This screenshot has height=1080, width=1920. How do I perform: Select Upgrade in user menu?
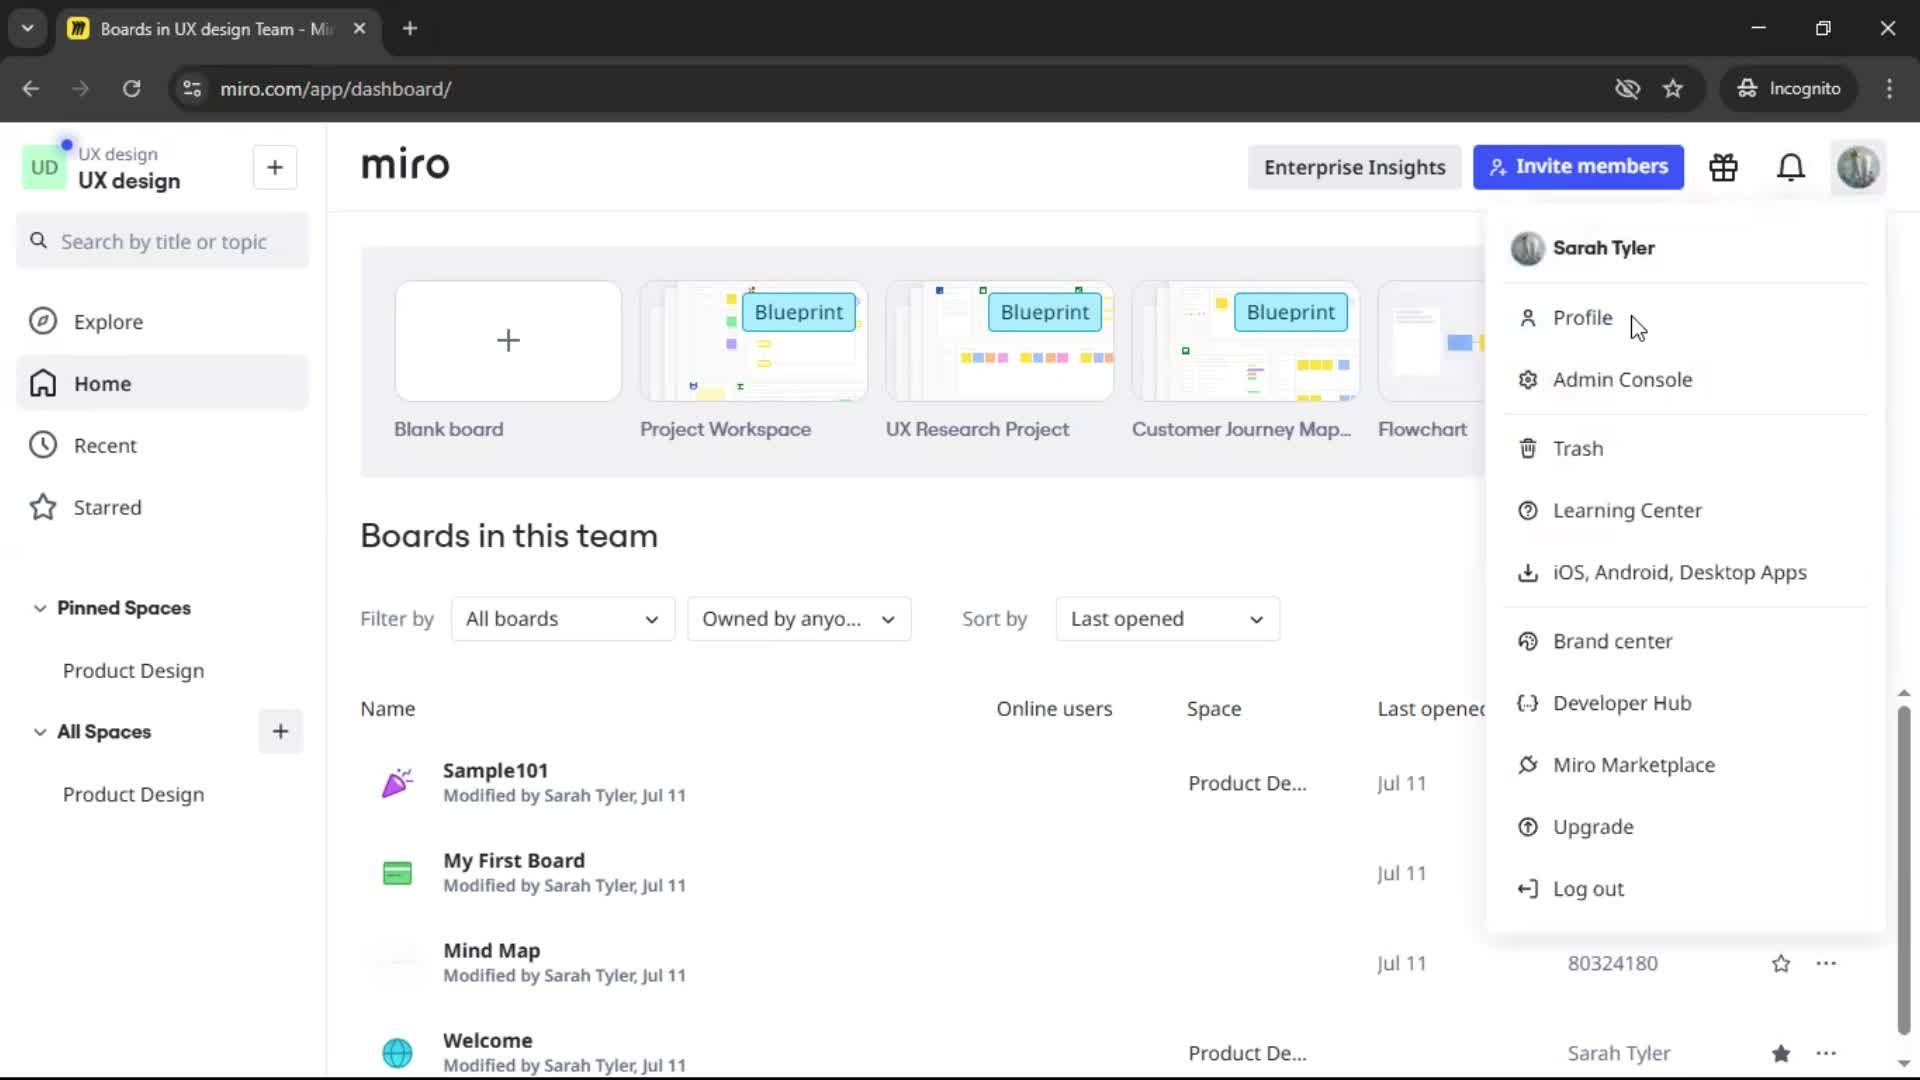coord(1685,828)
